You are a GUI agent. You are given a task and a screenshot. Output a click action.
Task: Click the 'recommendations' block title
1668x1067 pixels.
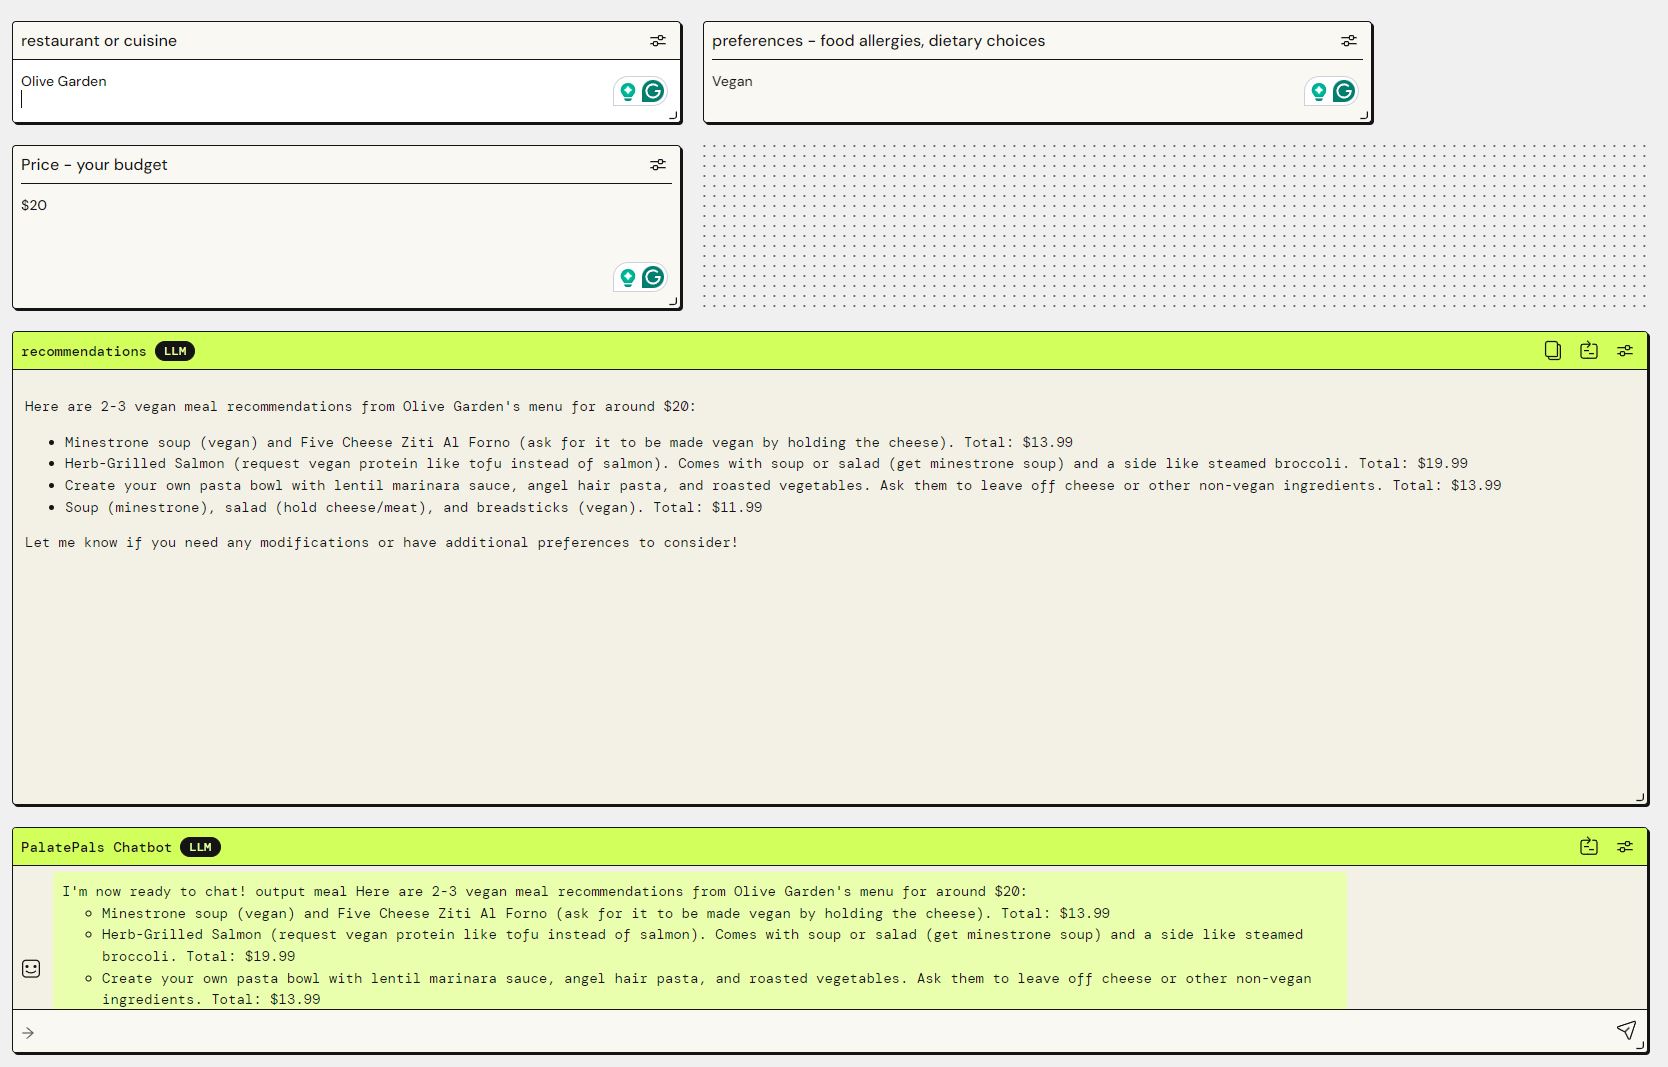click(x=84, y=351)
